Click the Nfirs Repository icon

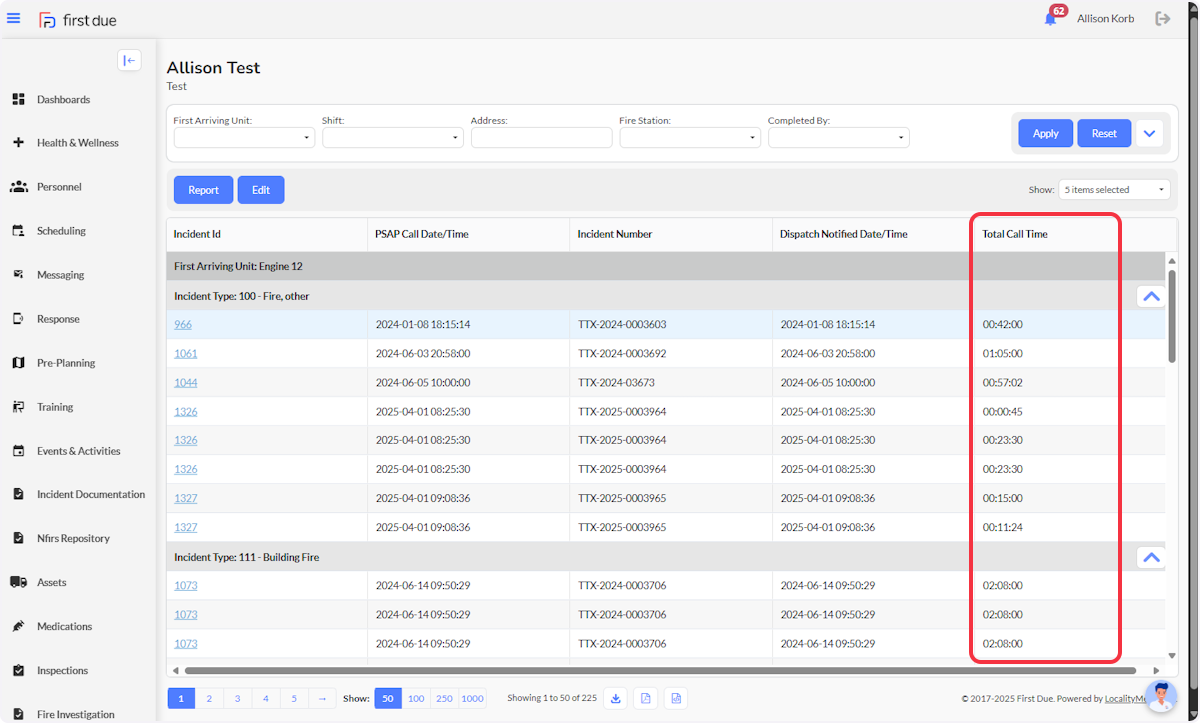click(18, 538)
